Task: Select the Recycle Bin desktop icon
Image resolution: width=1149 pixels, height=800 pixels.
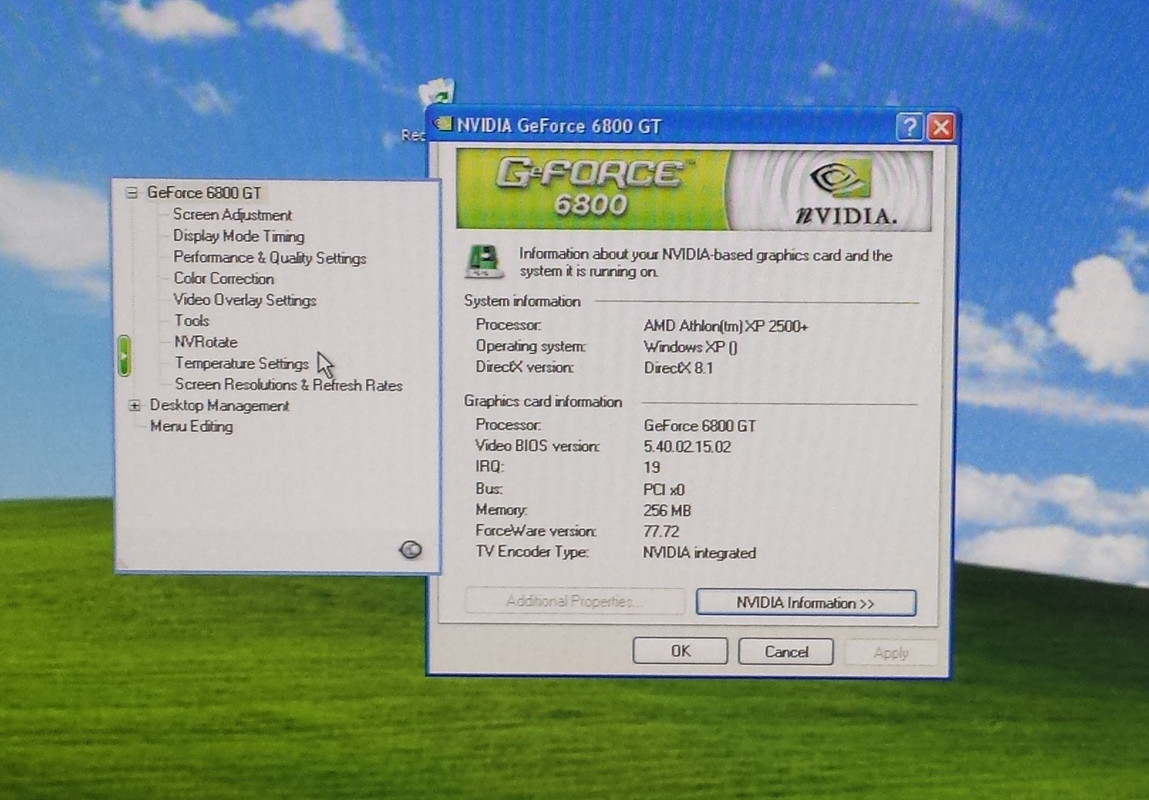Action: [x=437, y=93]
